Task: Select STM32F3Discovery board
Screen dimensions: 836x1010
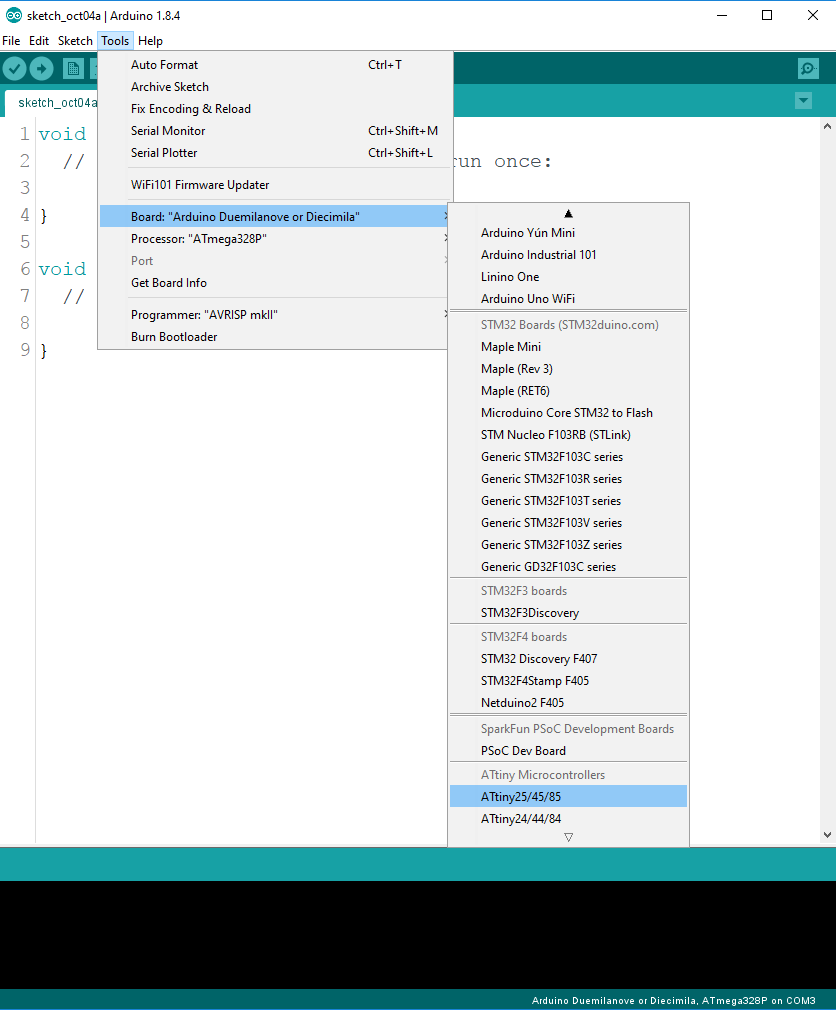Action: point(568,612)
